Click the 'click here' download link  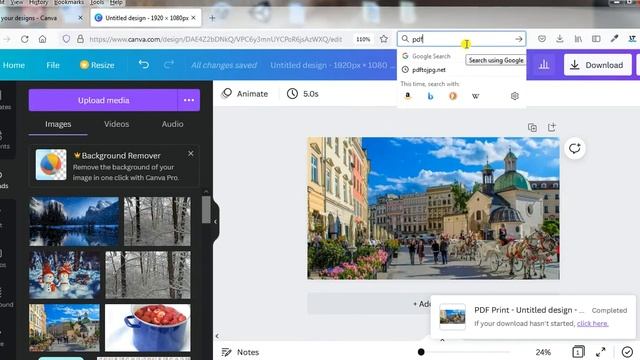[593, 323]
